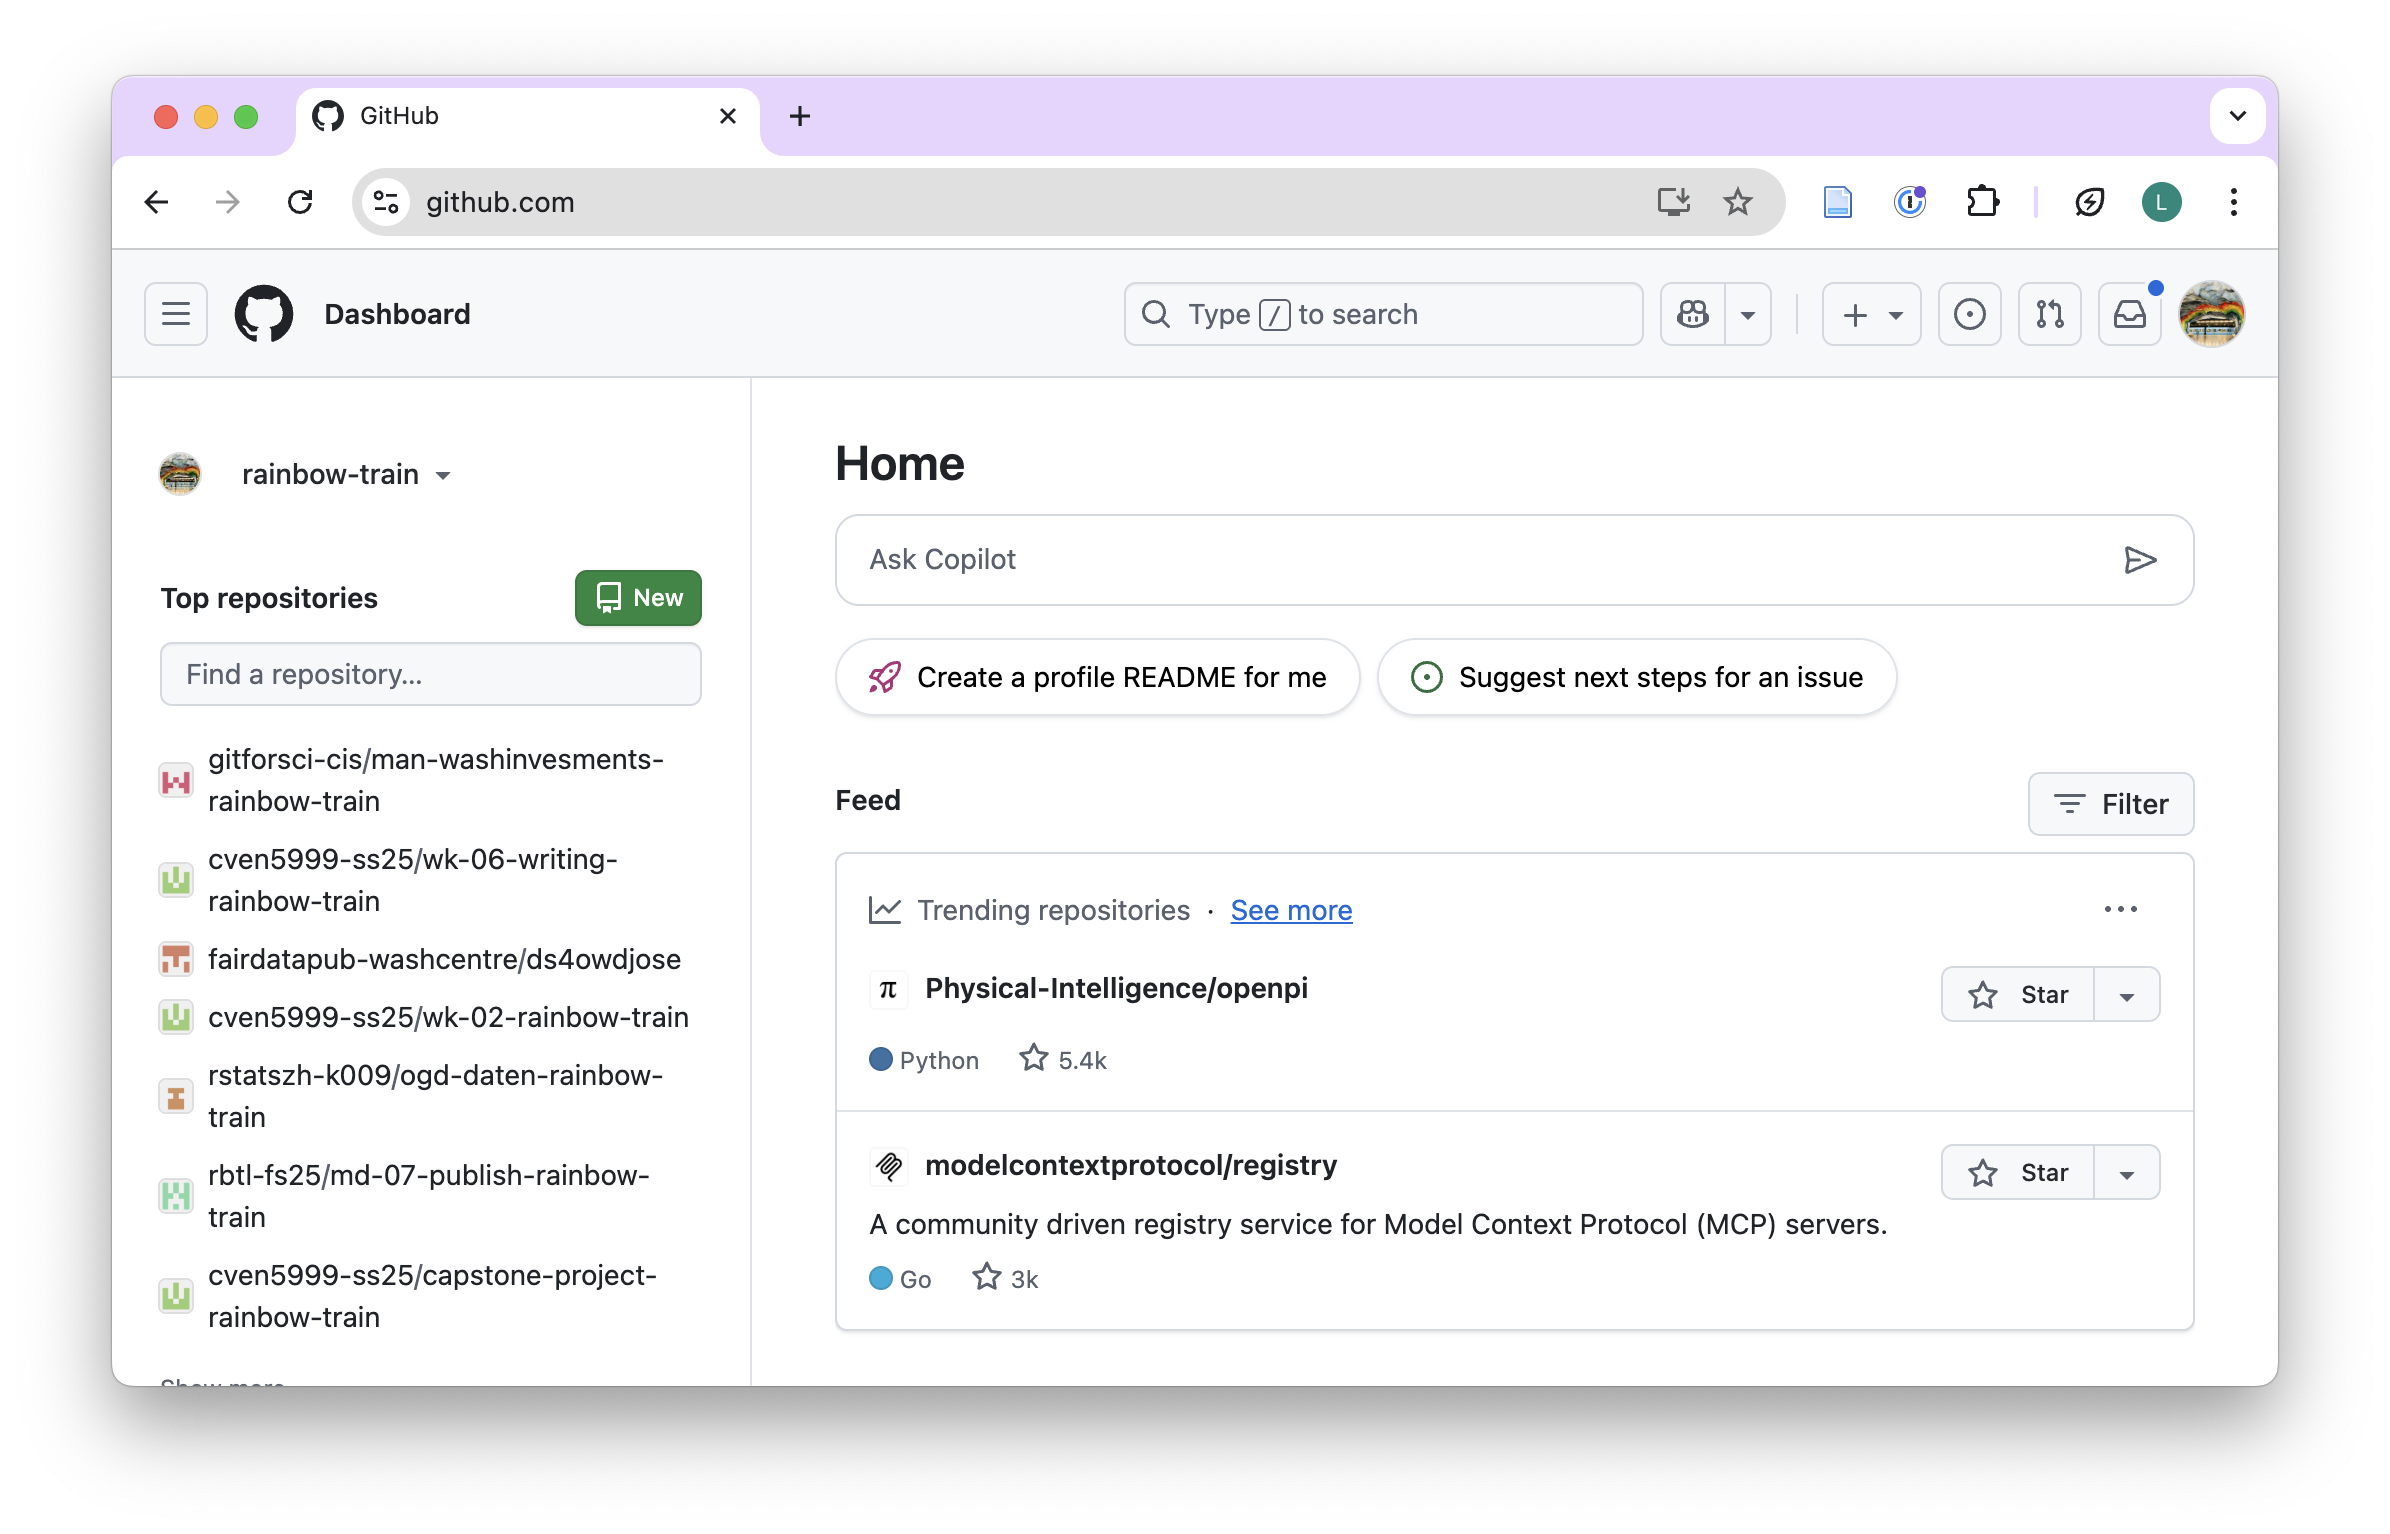This screenshot has width=2390, height=1534.
Task: Star the Physical-Intelligence/openpi repository
Action: pos(2018,995)
